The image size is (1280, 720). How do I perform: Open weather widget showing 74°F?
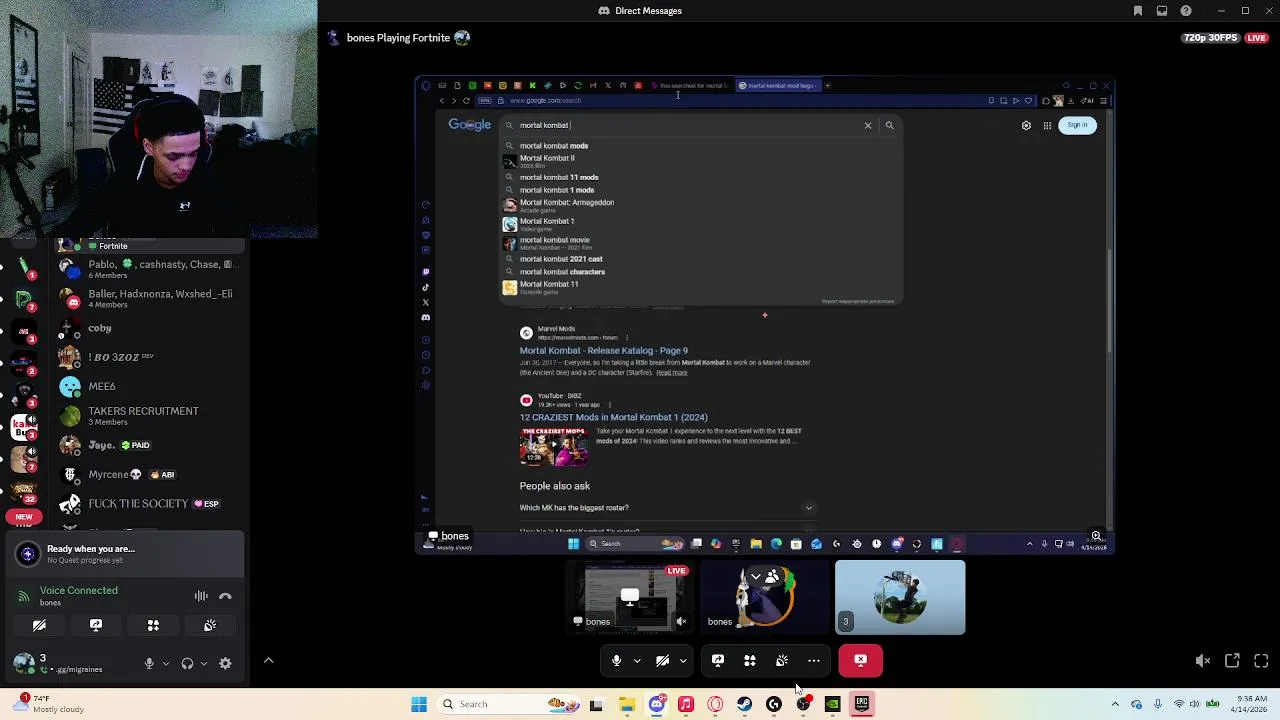tap(48, 704)
